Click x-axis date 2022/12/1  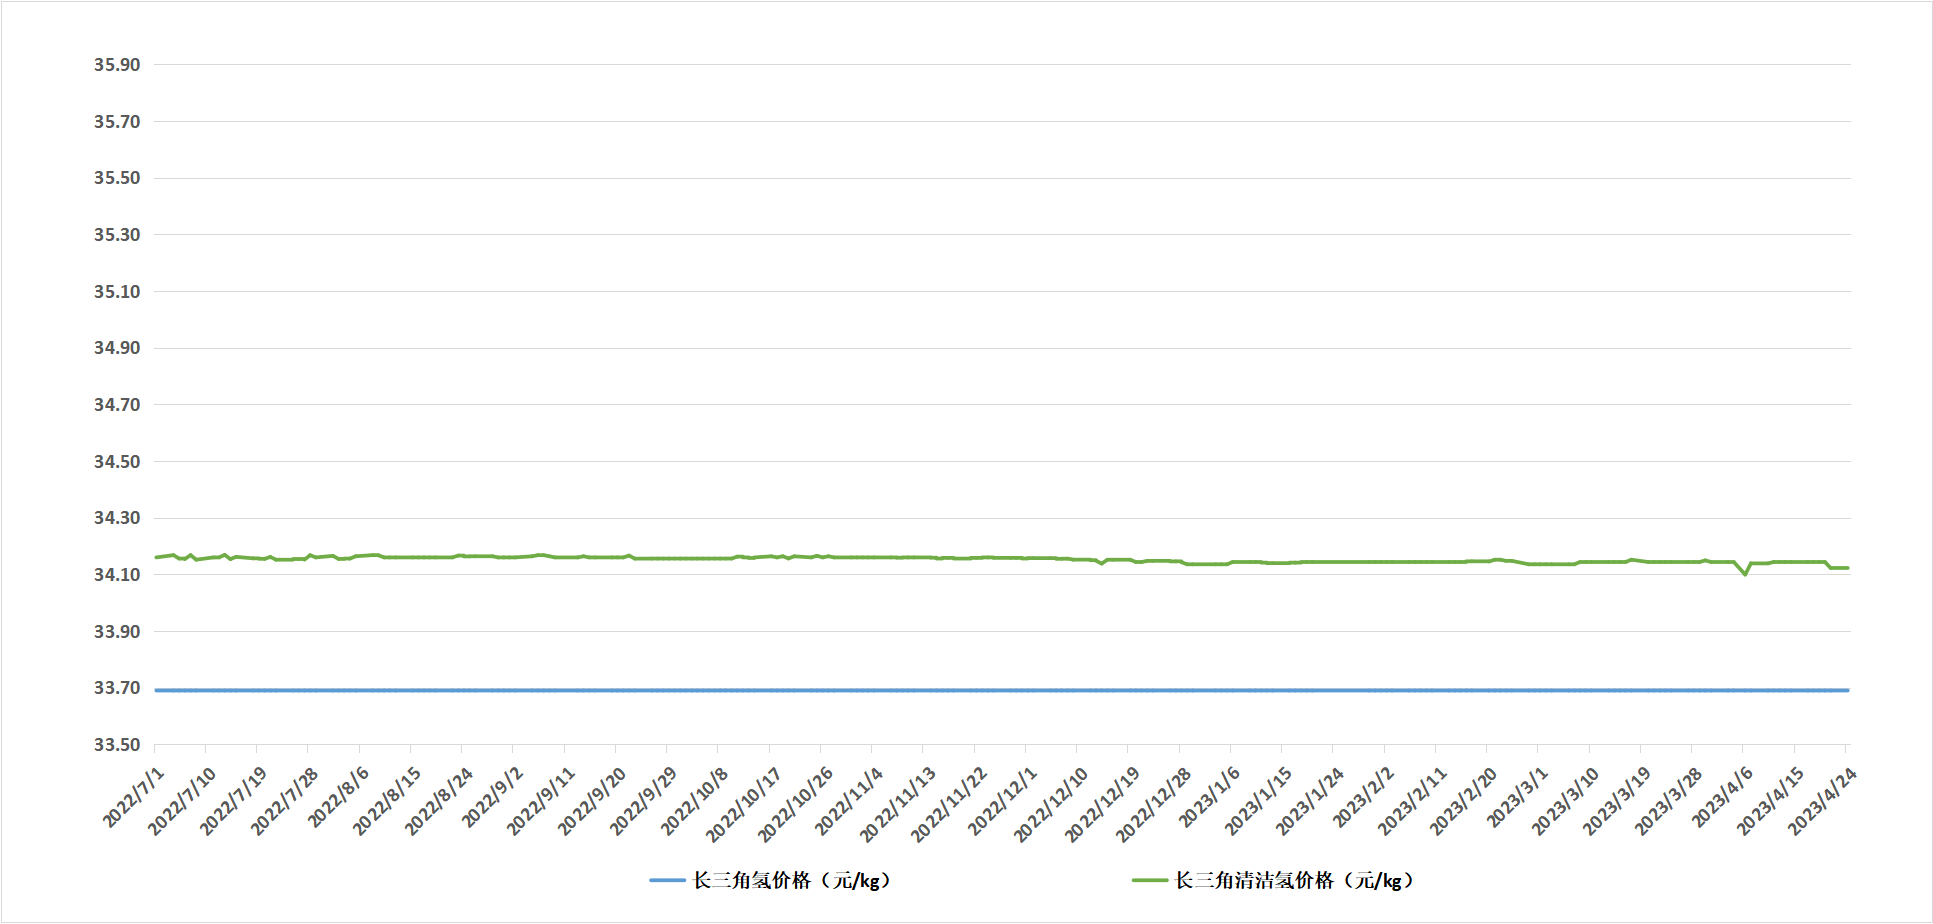coord(1003,802)
